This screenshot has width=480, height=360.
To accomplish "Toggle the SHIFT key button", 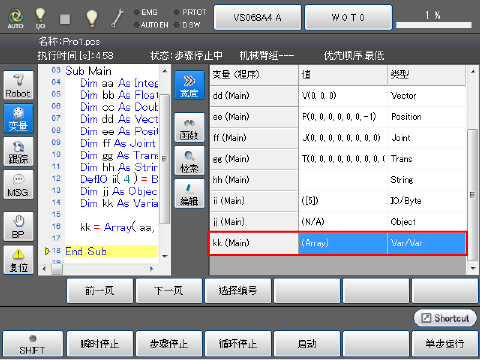I will point(33,344).
